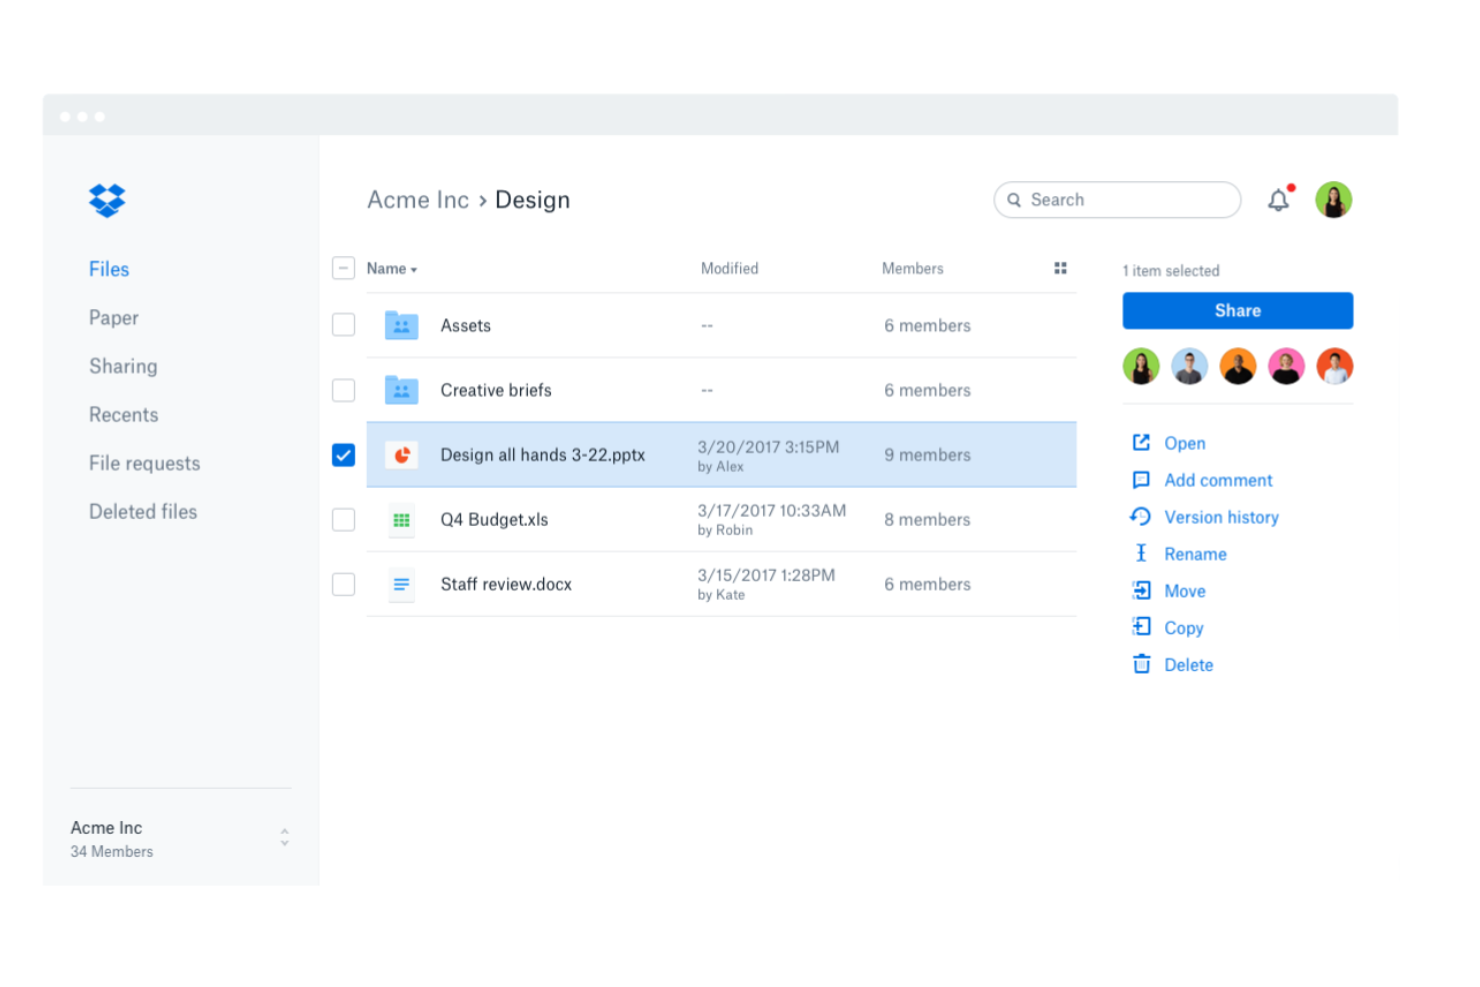Navigate back to Acme Inc via breadcrumb
Image resolution: width=1480 pixels, height=987 pixels.
[418, 199]
